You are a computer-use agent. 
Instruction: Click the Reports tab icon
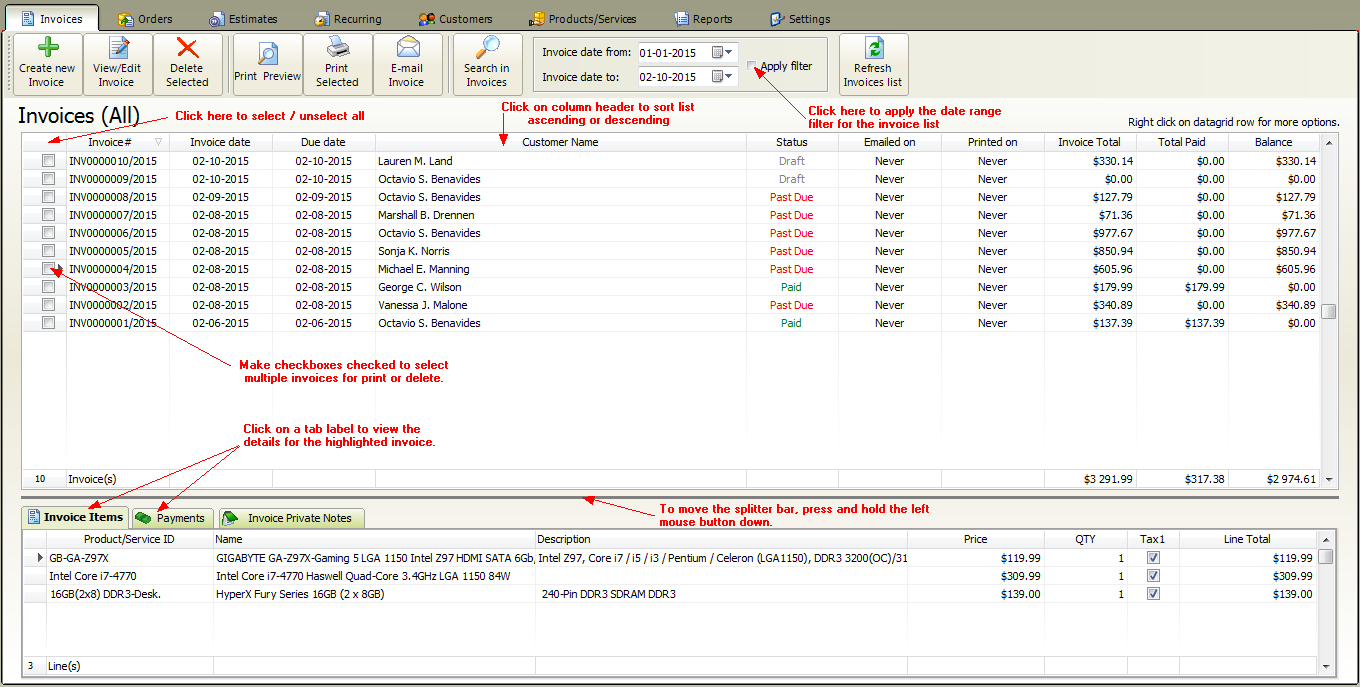click(x=682, y=19)
